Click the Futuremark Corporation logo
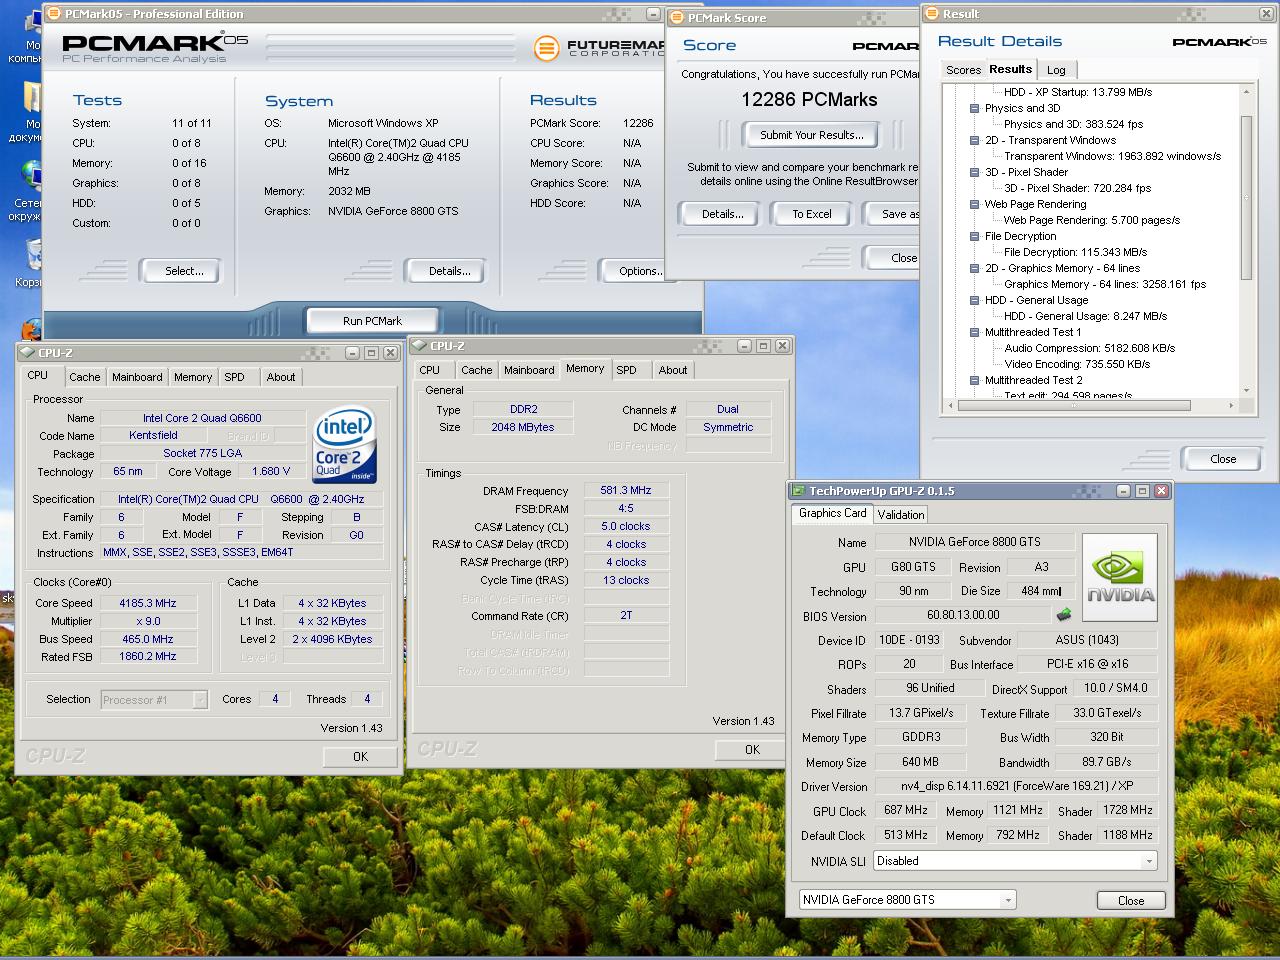The width and height of the screenshot is (1280, 960). click(x=600, y=47)
